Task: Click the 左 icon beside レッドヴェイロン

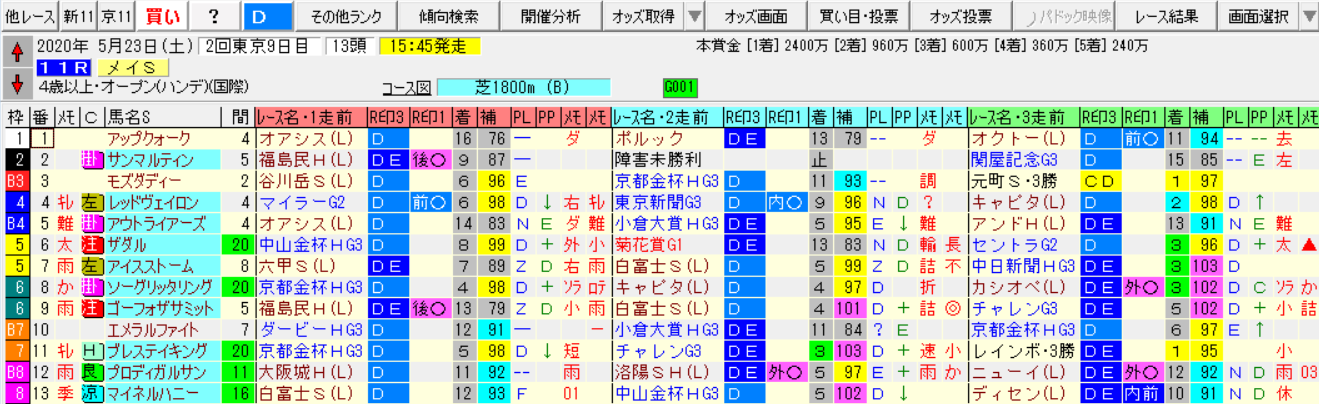Action: 91,202
